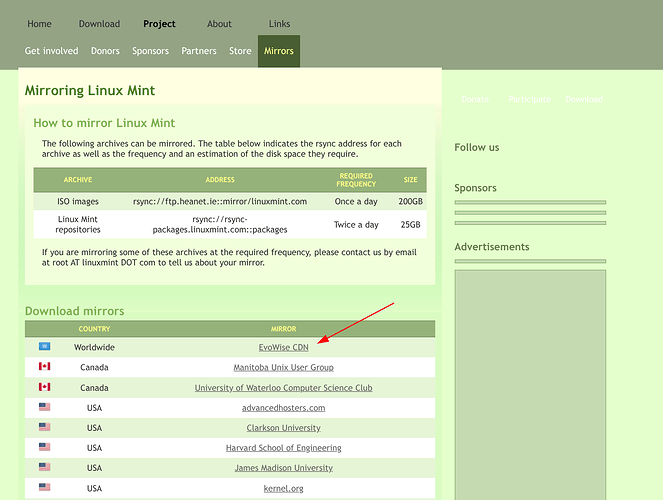Viewport: 663px width, 500px height.
Task: Click the ARCHIVE column header
Action: point(78,180)
